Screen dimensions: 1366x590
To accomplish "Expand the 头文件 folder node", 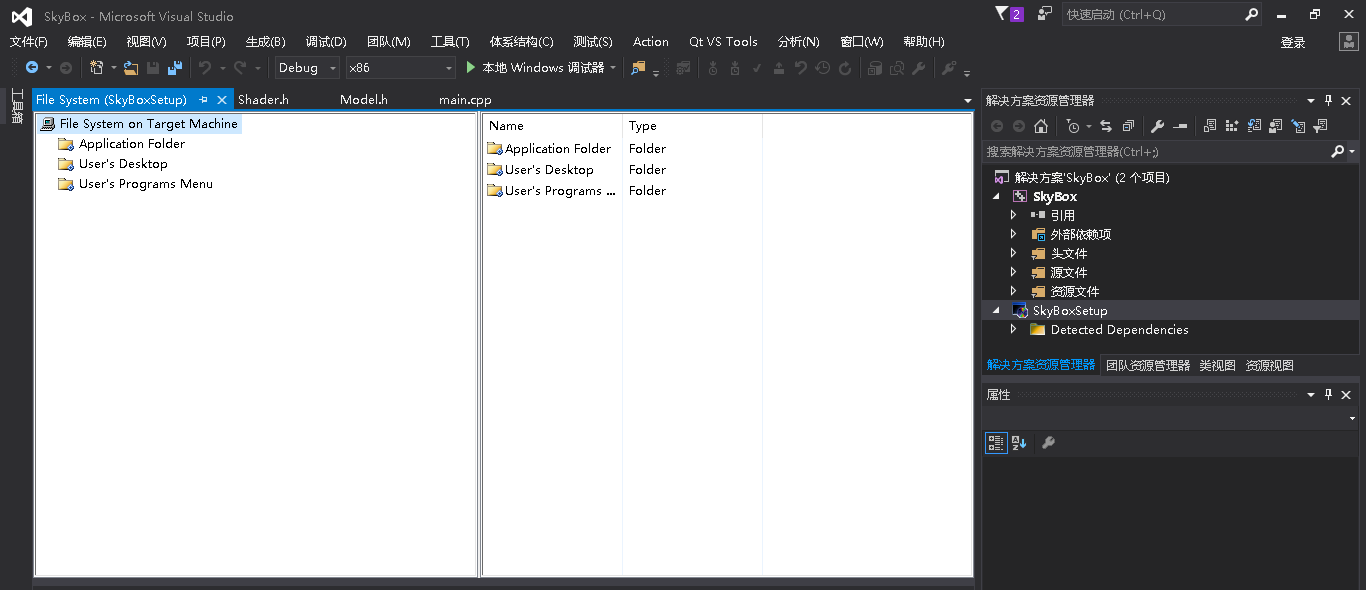I will click(x=1013, y=253).
